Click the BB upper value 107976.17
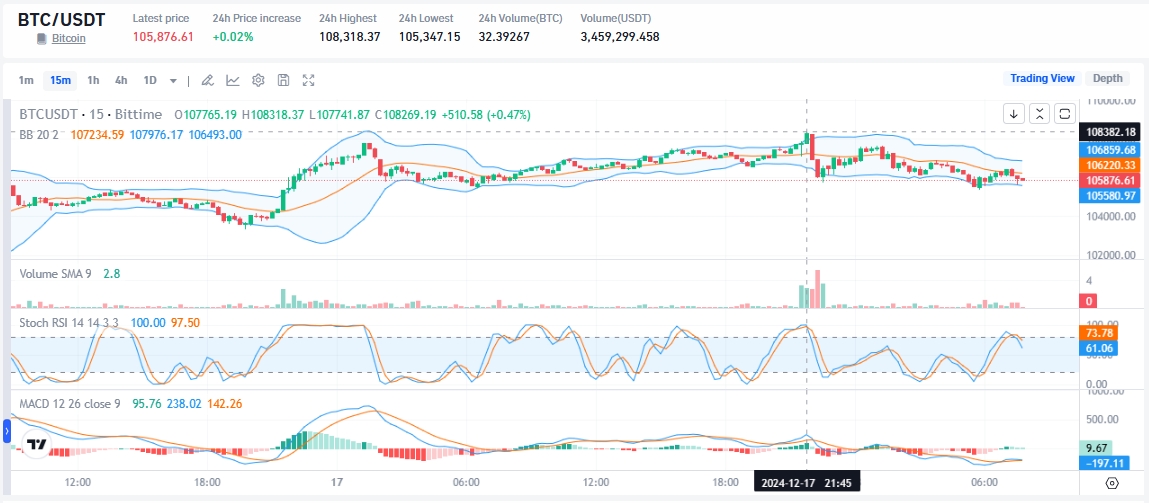 pyautogui.click(x=155, y=134)
